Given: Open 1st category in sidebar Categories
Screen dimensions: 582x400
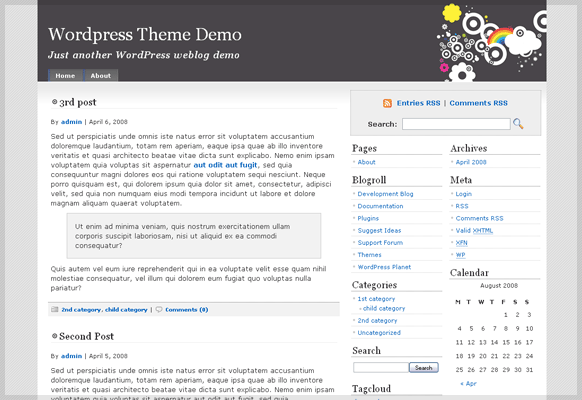Looking at the screenshot, I should [376, 299].
